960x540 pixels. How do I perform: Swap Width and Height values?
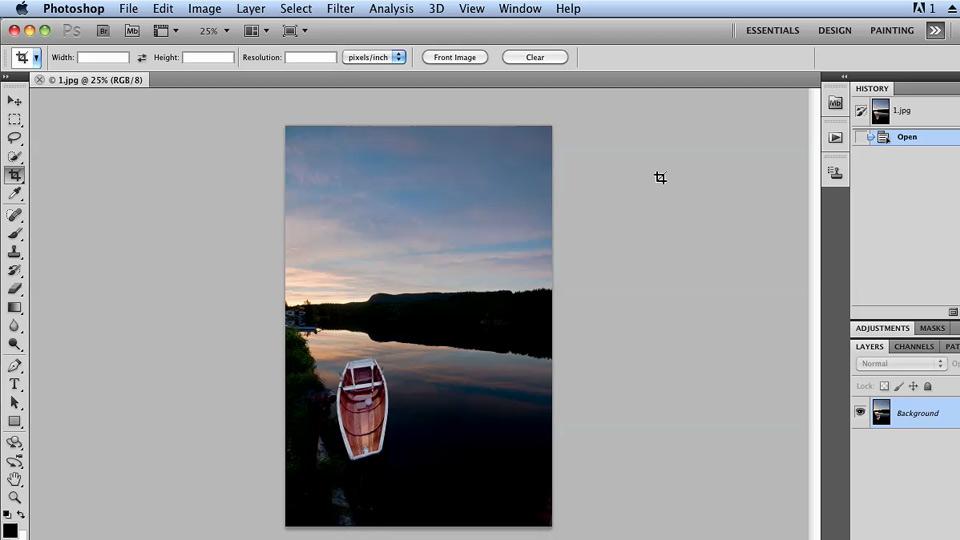(141, 58)
